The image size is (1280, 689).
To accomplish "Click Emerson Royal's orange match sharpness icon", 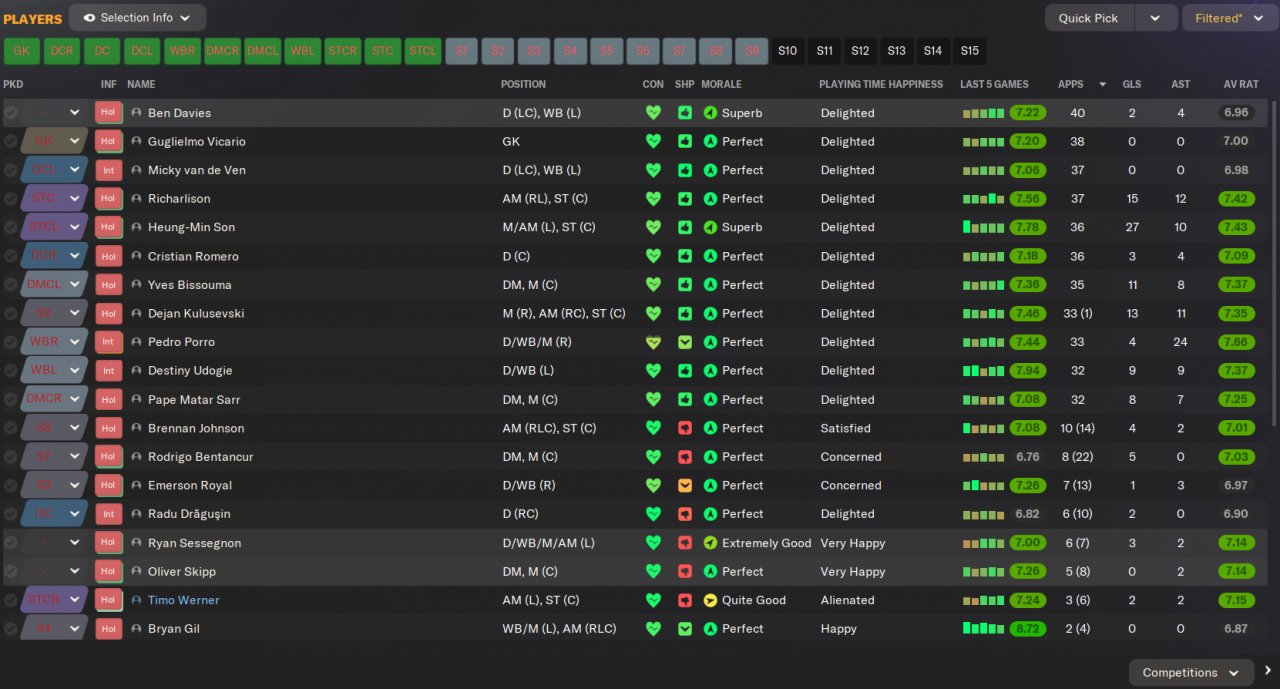I will [685, 485].
